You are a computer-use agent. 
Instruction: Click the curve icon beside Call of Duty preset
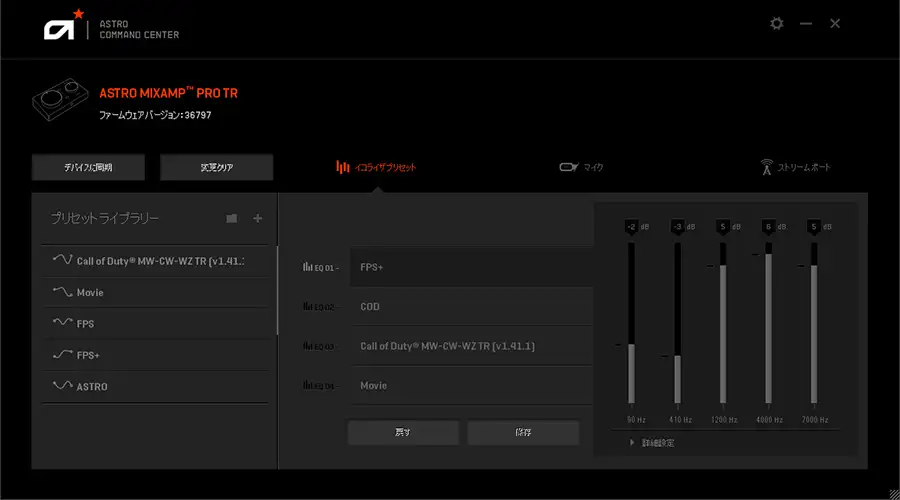point(63,259)
